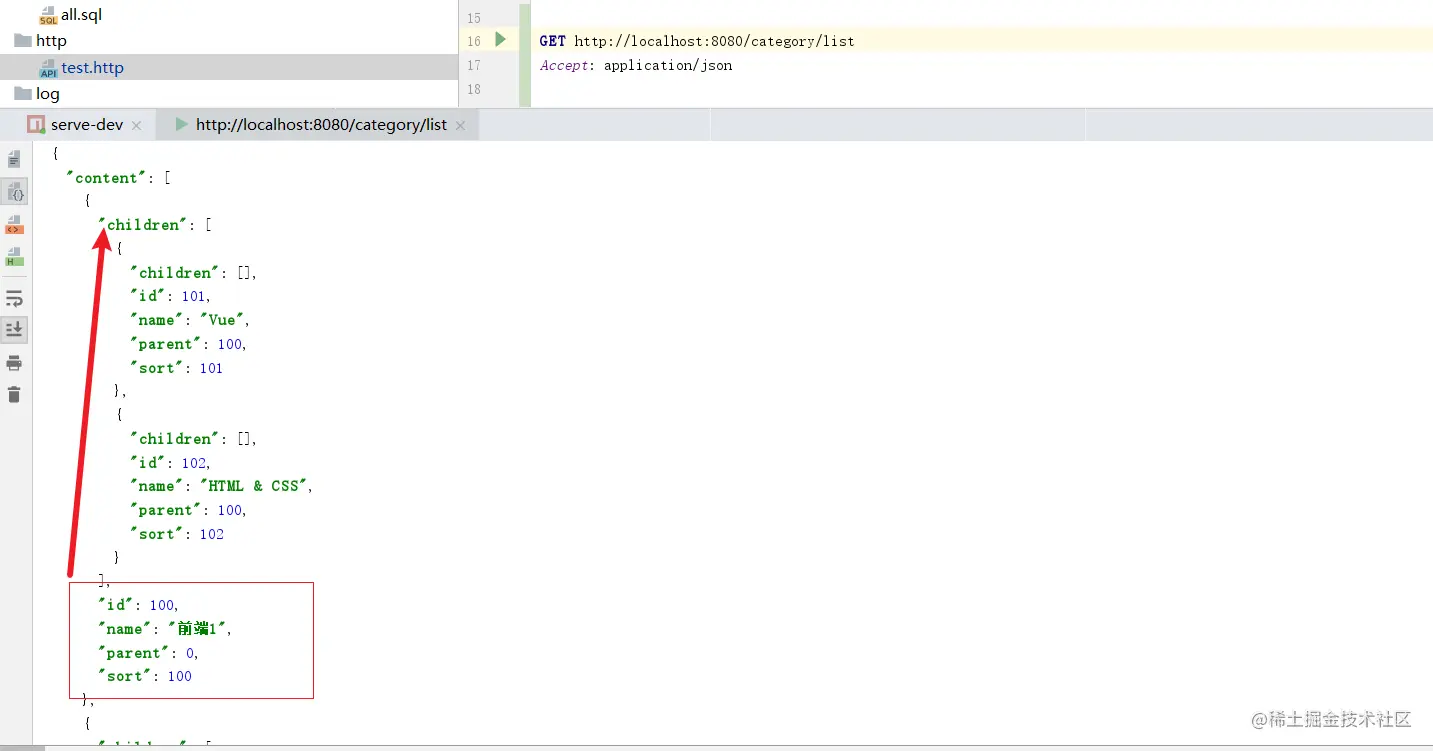Choose the View as XML icon
This screenshot has width=1433, height=751.
point(14,225)
